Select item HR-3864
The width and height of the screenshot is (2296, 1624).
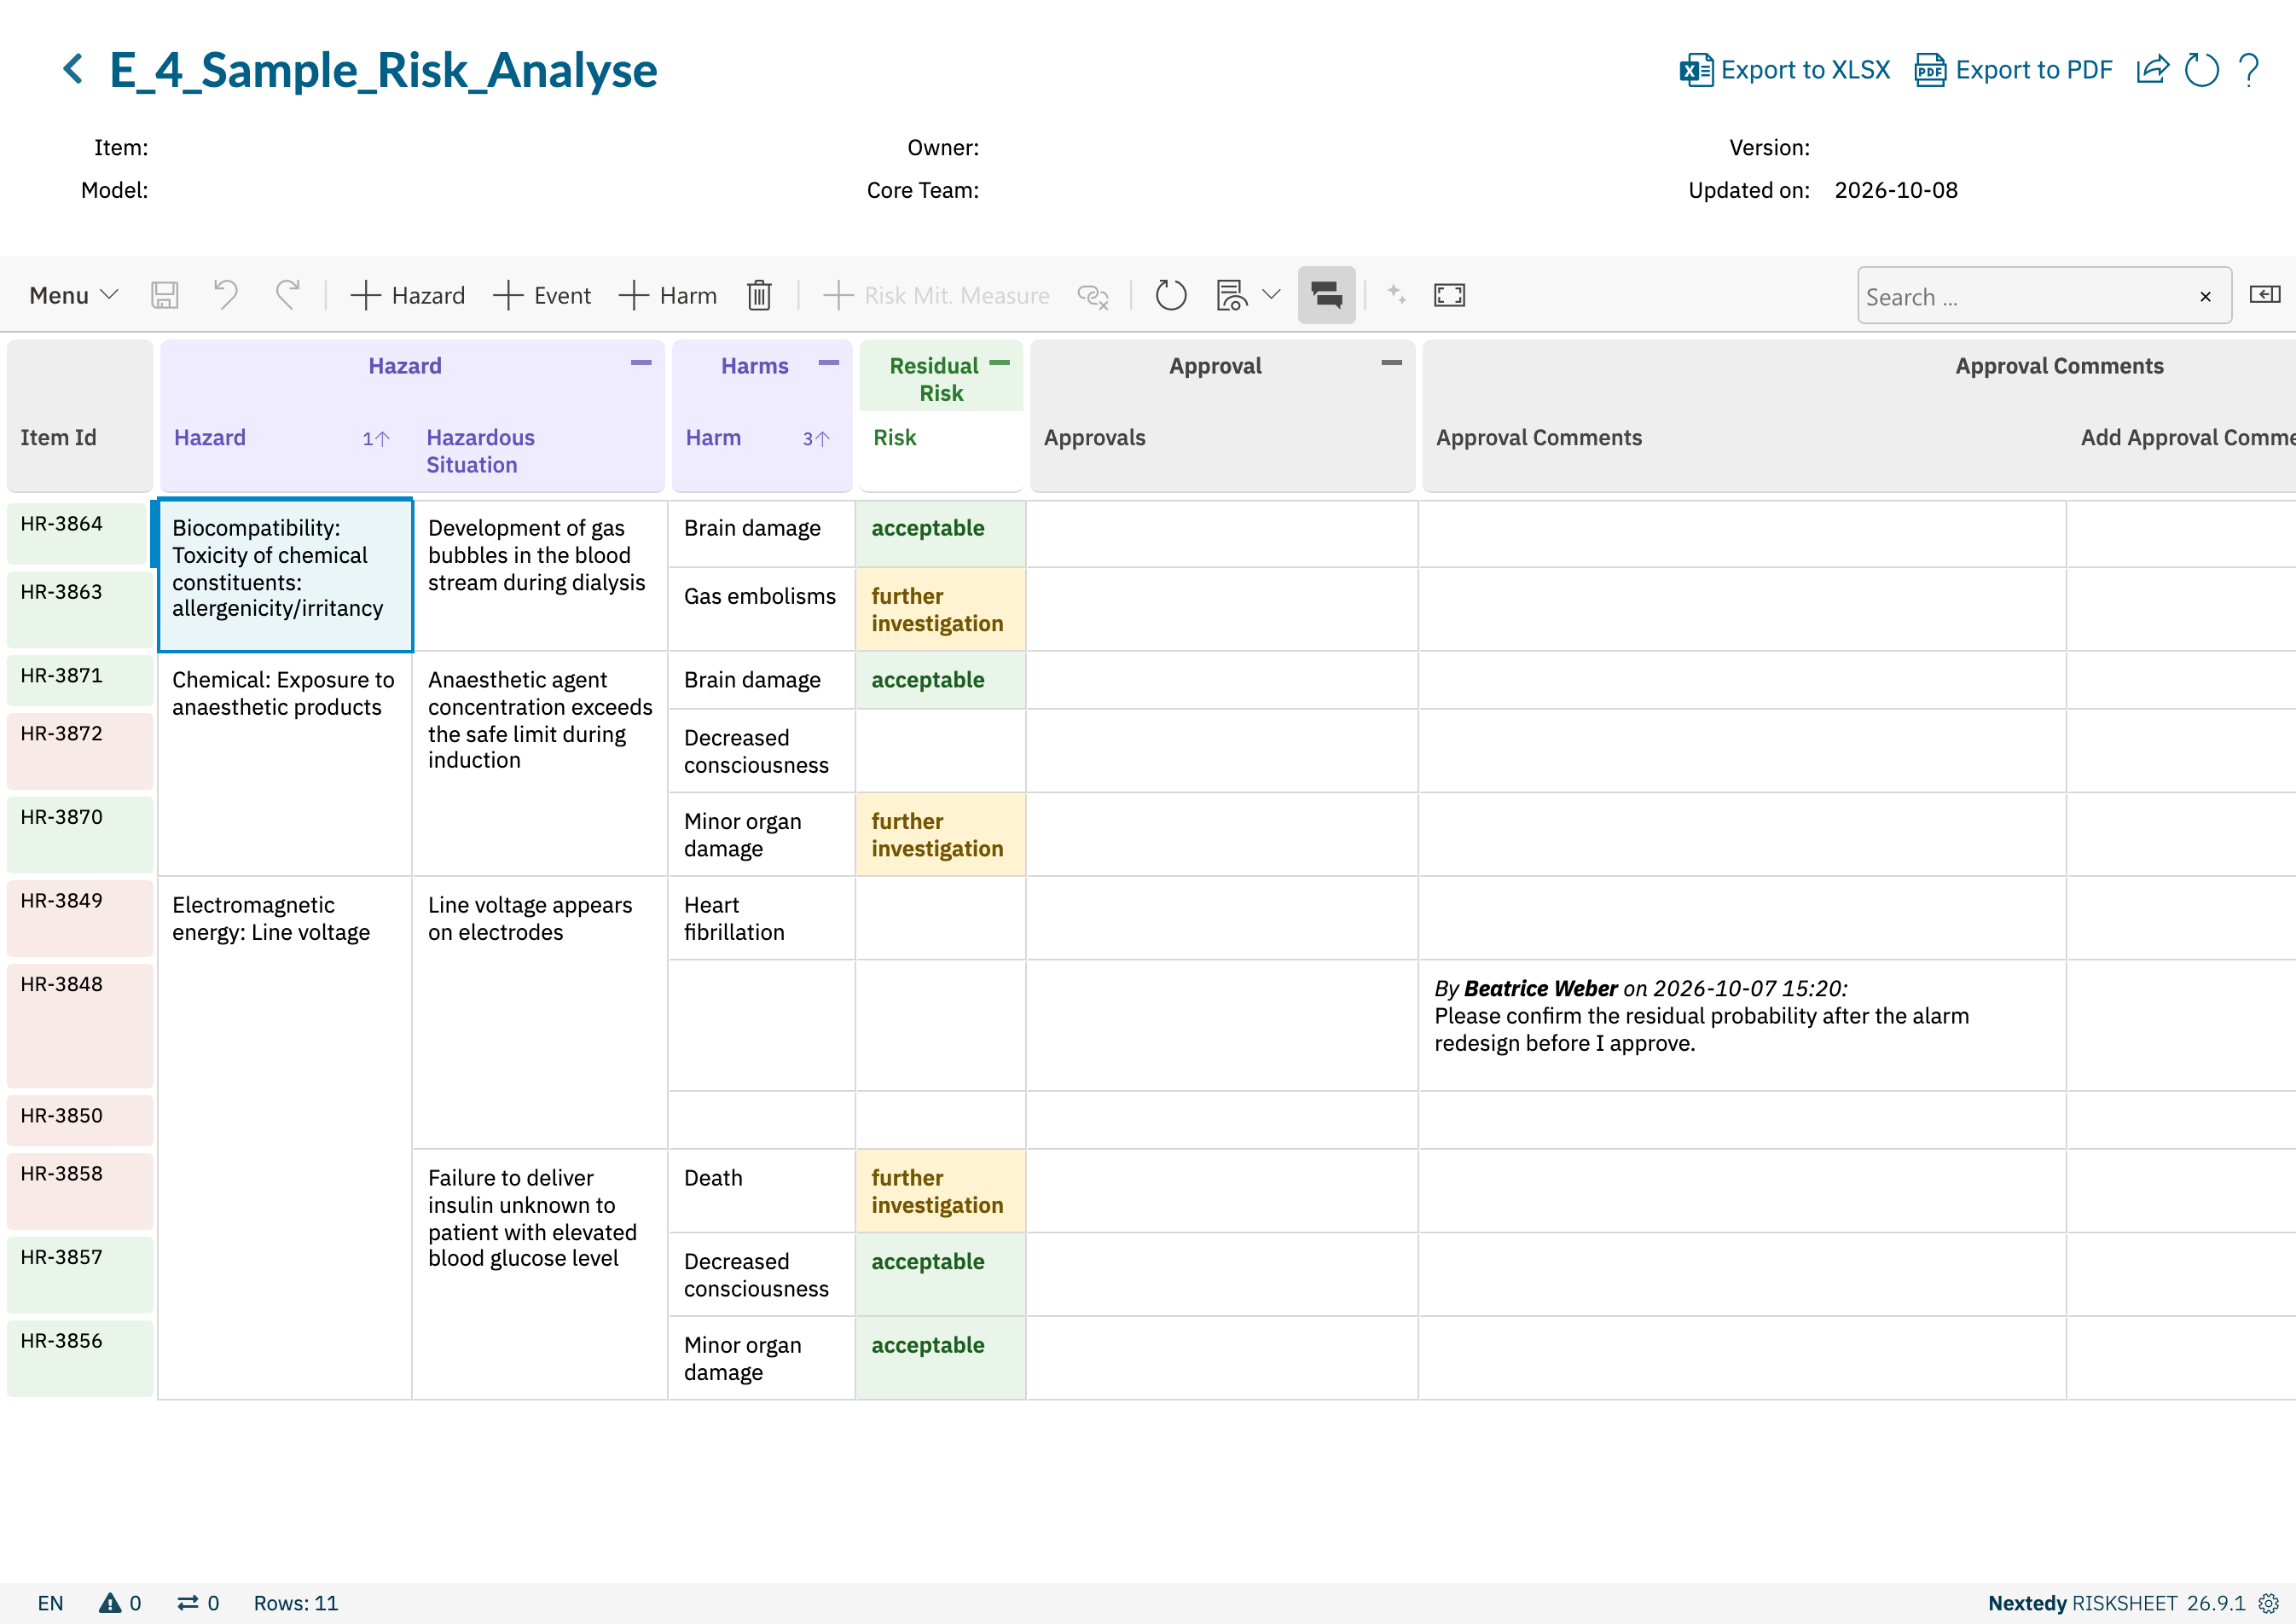[x=80, y=535]
